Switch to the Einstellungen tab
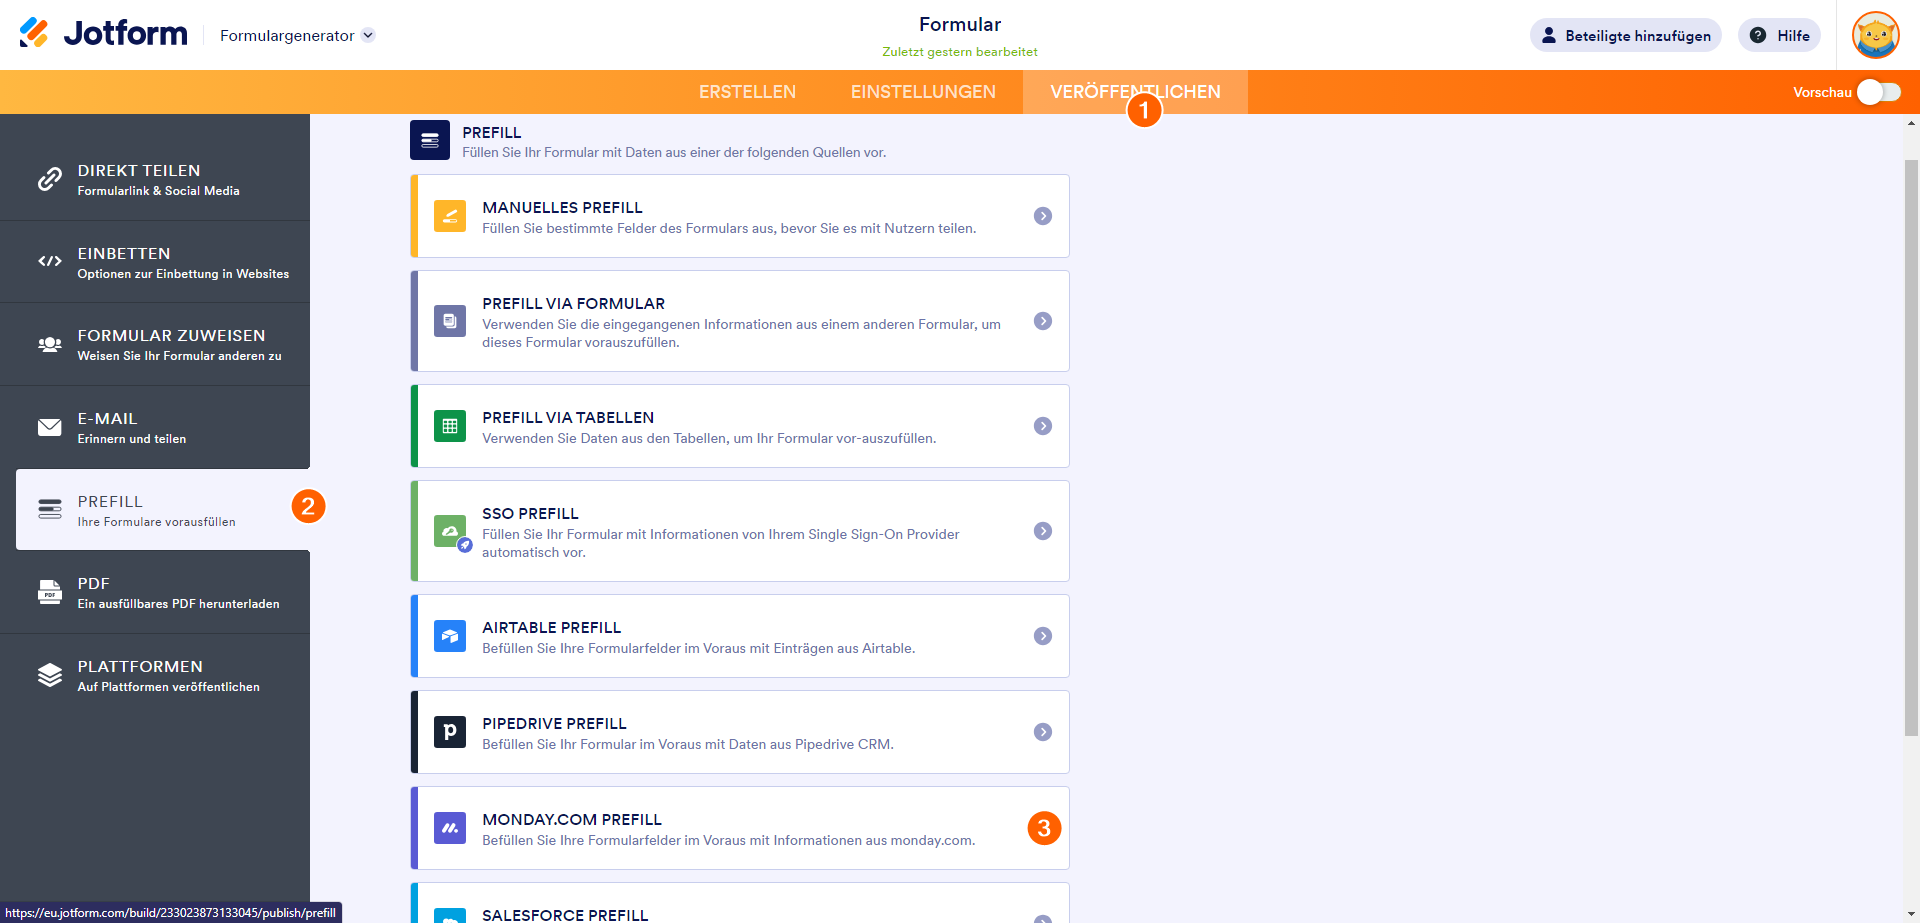This screenshot has width=1920, height=923. coord(923,92)
